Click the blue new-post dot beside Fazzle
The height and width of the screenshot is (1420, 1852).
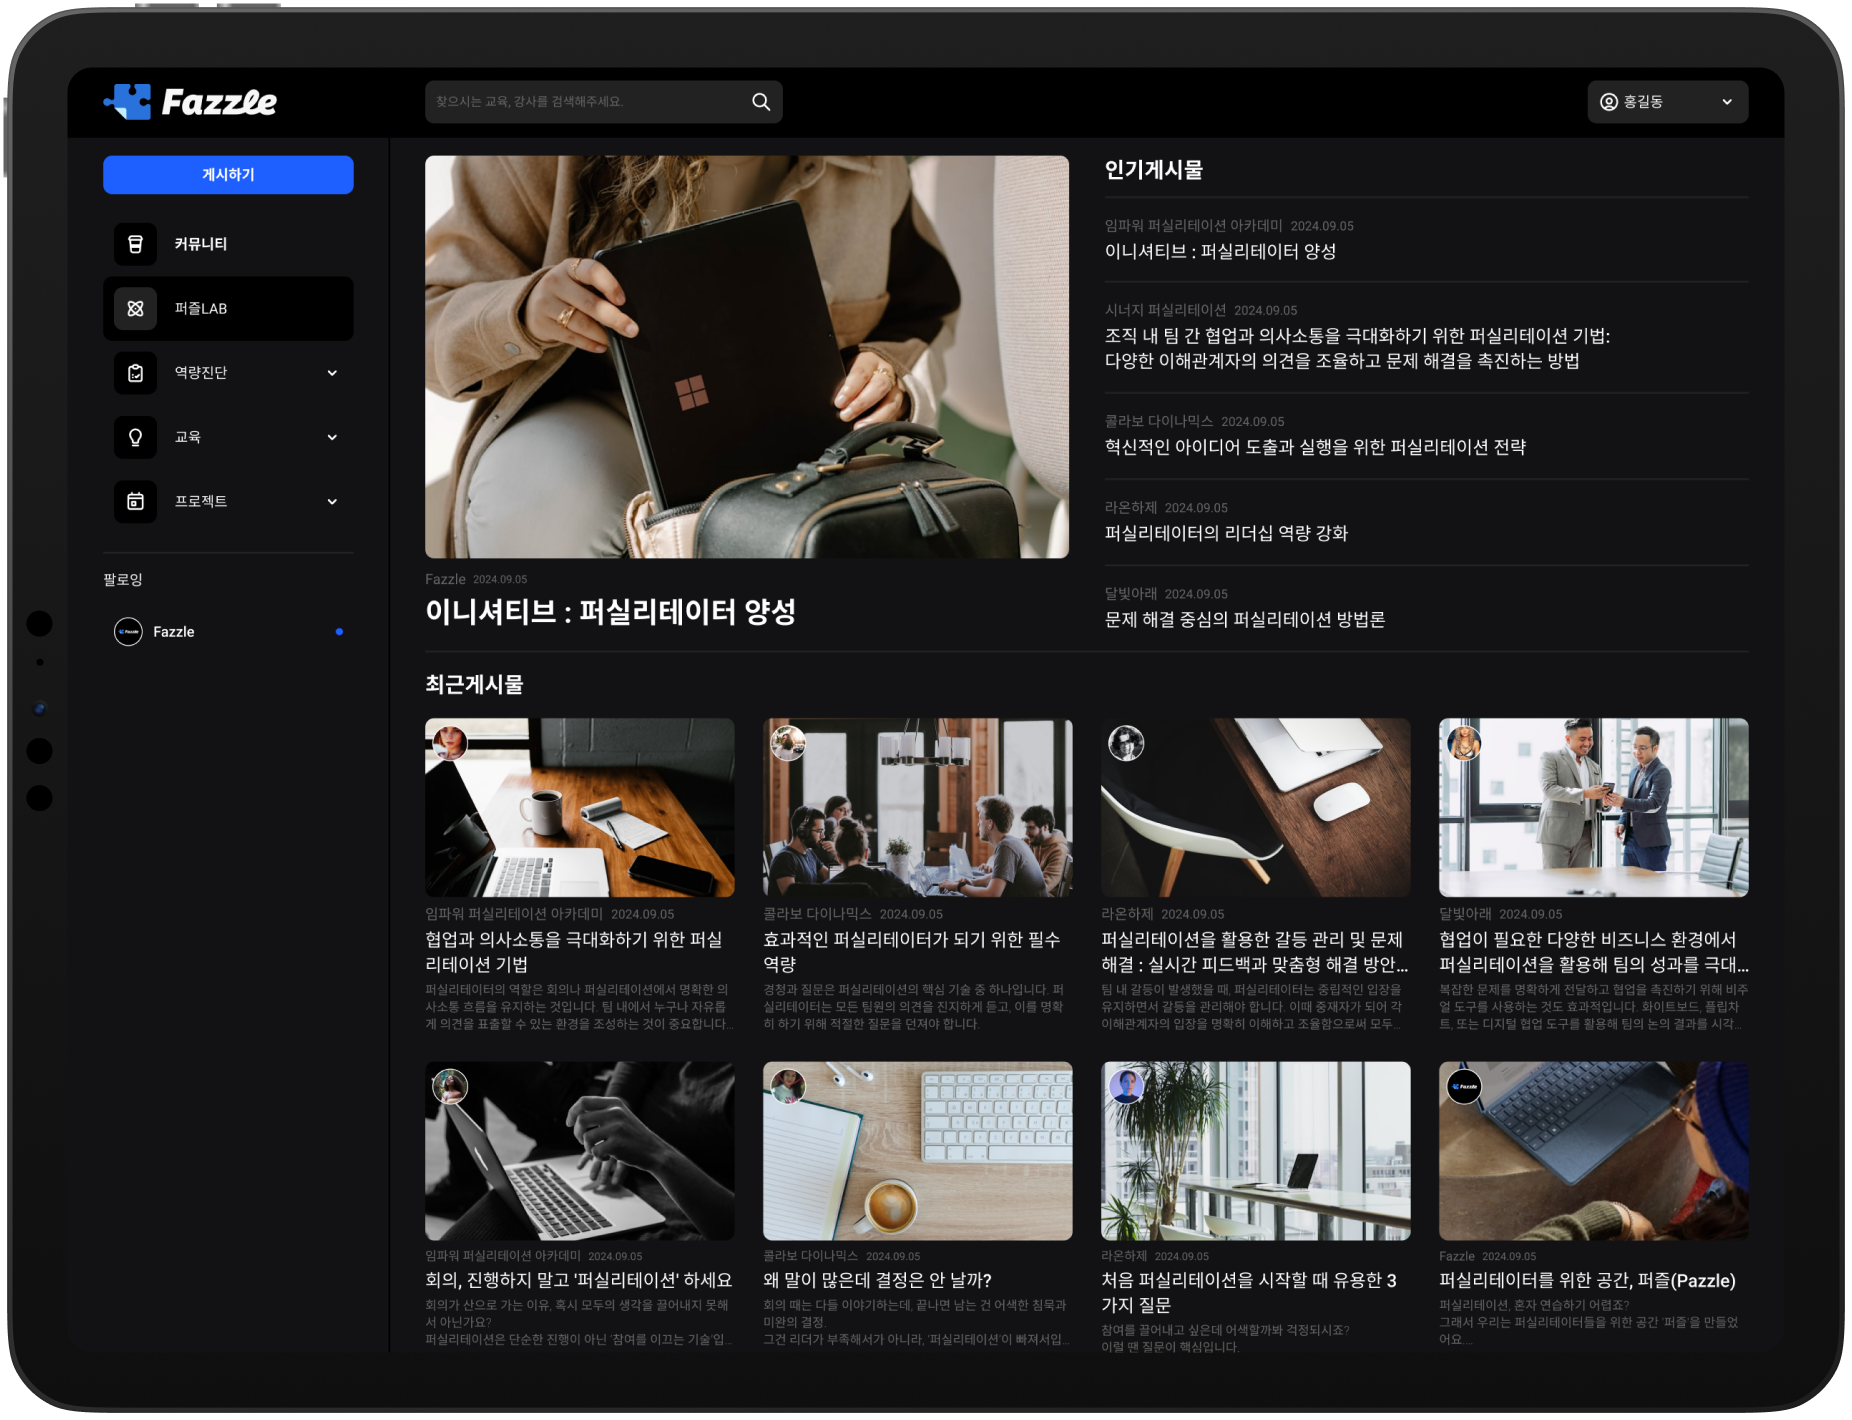(x=339, y=632)
